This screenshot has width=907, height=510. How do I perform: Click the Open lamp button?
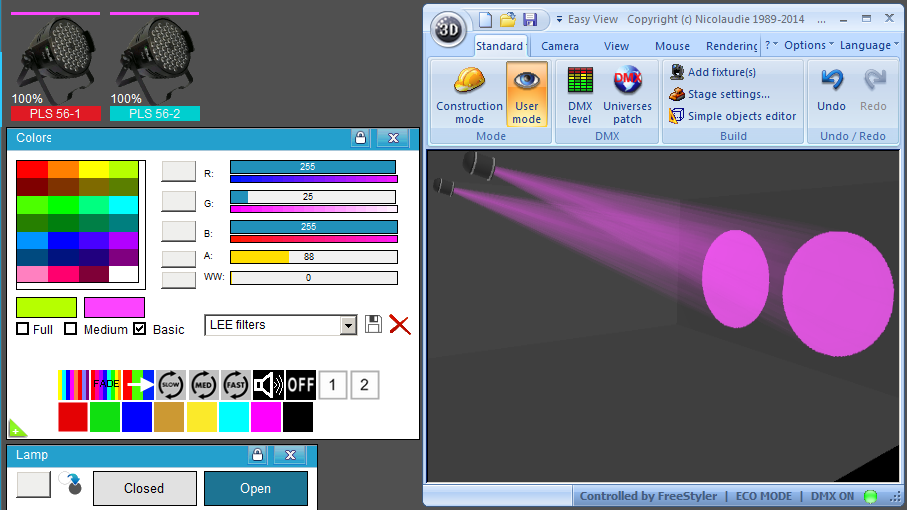tap(256, 489)
